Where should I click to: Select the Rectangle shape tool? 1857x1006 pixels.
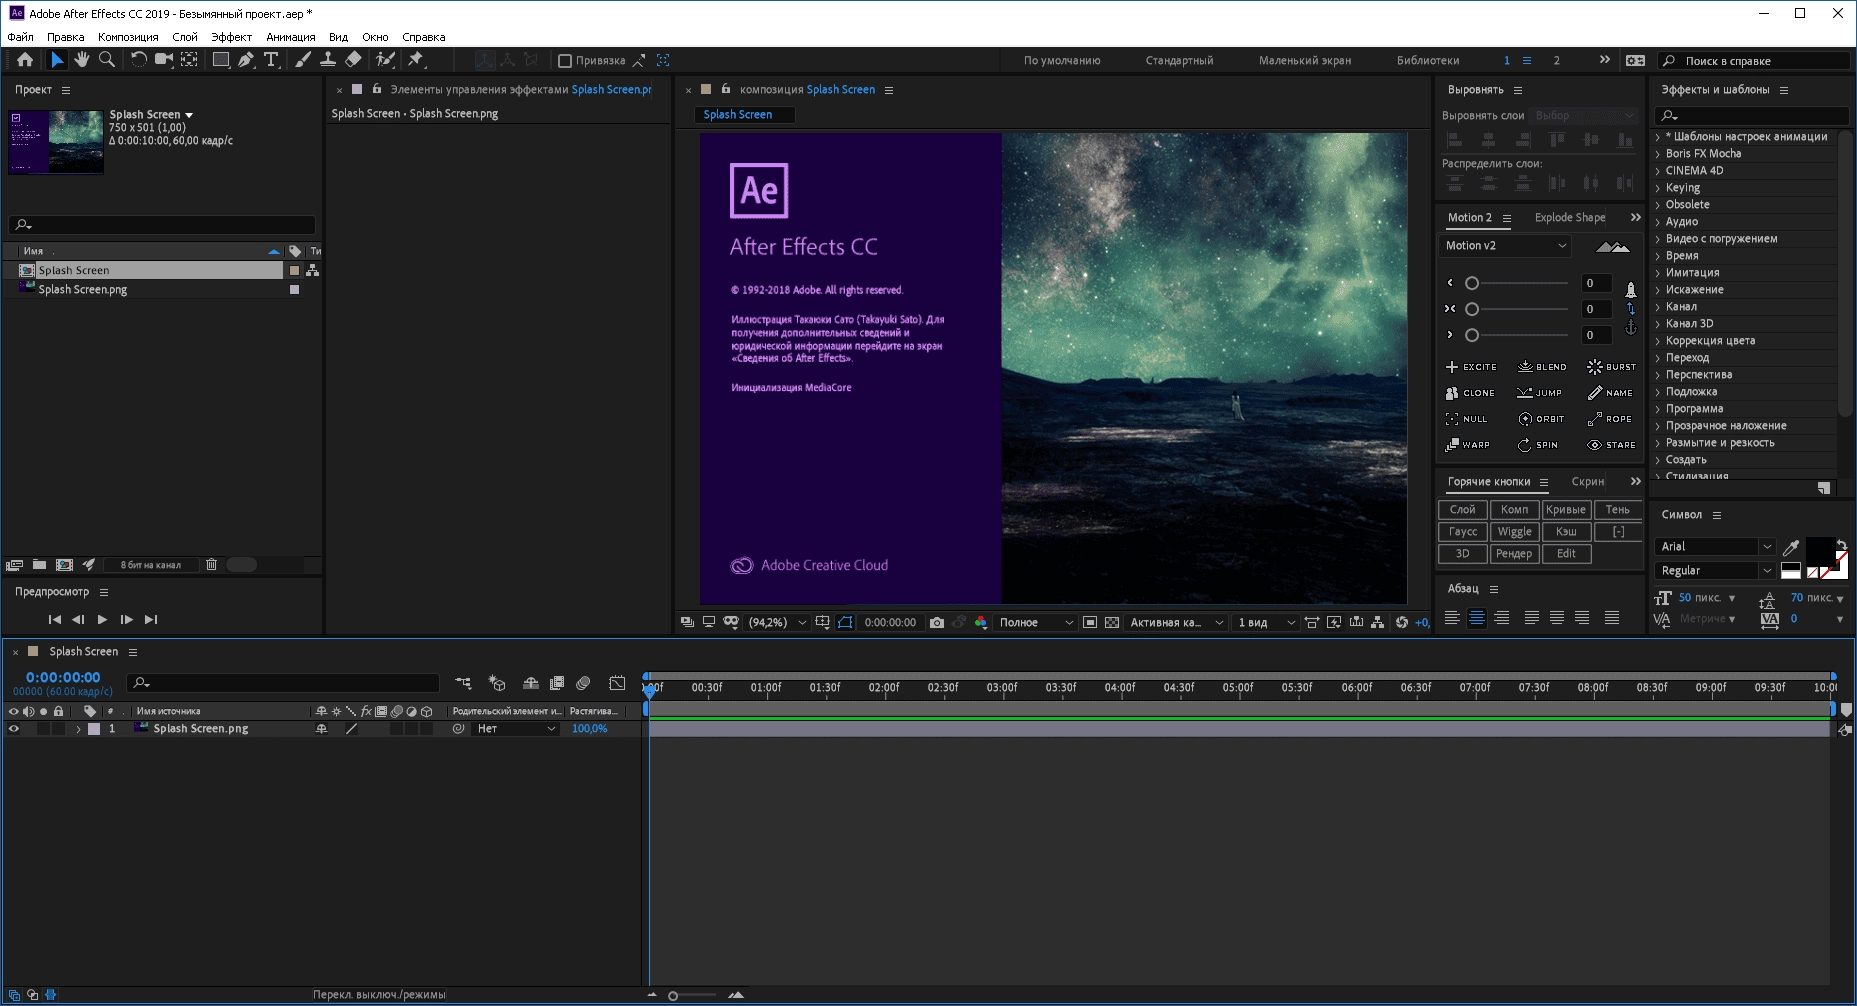[221, 60]
